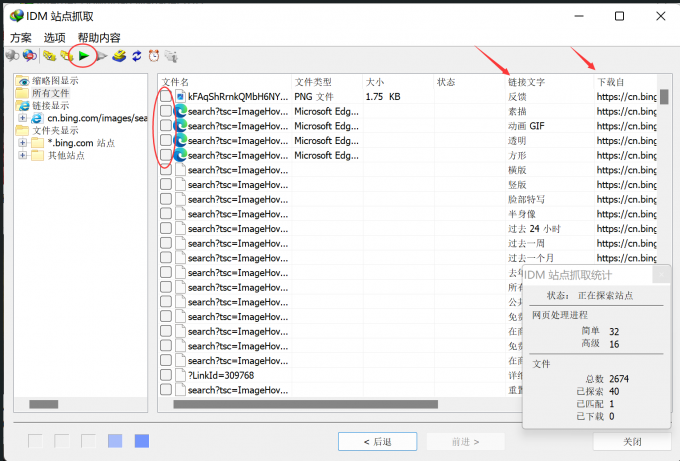Click the < 后退 button
This screenshot has width=680, height=461.
[377, 441]
